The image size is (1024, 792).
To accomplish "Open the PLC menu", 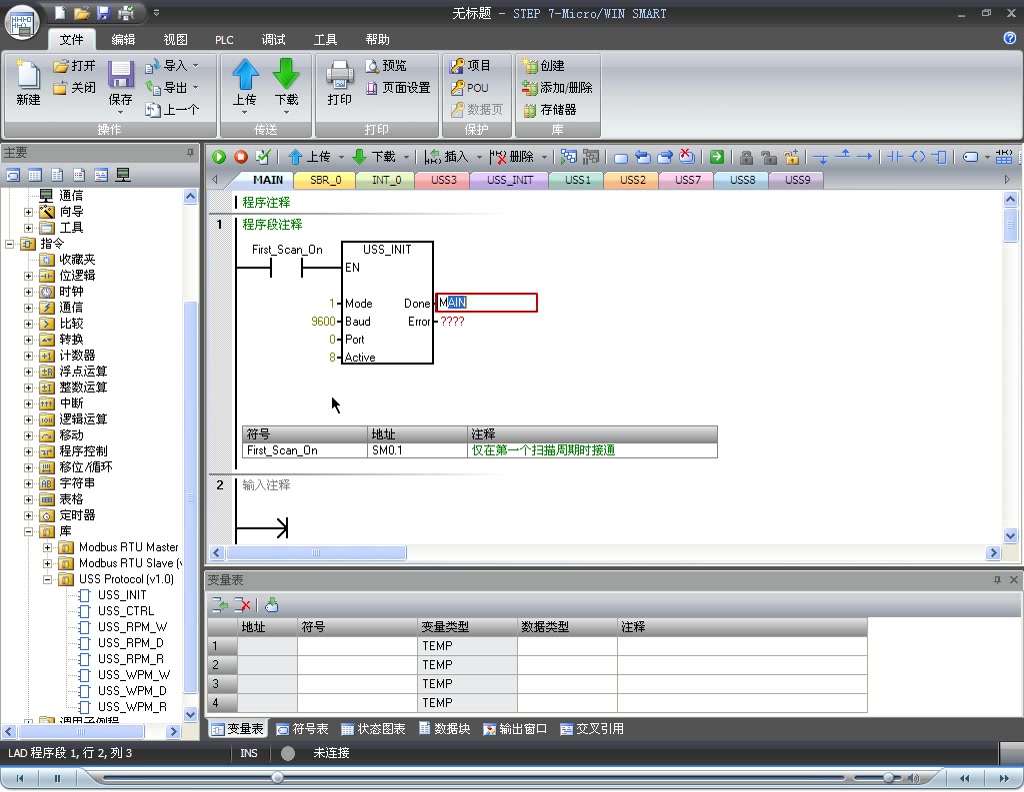I will coord(223,40).
